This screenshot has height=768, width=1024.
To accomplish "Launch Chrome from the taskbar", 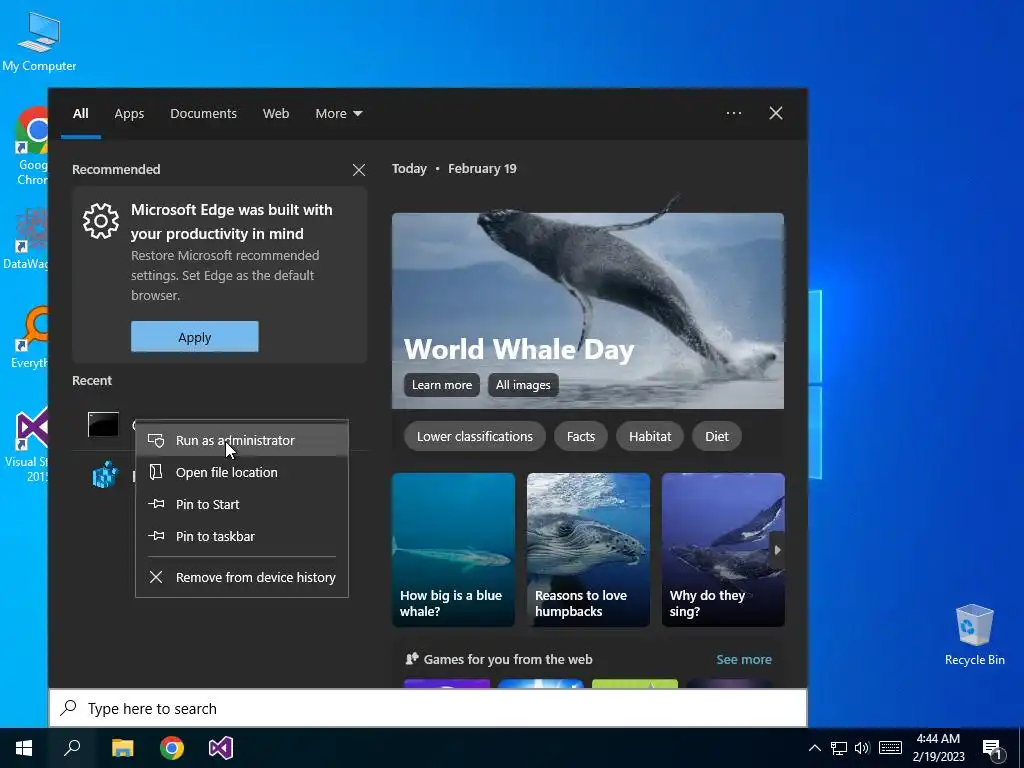I will click(x=172, y=748).
